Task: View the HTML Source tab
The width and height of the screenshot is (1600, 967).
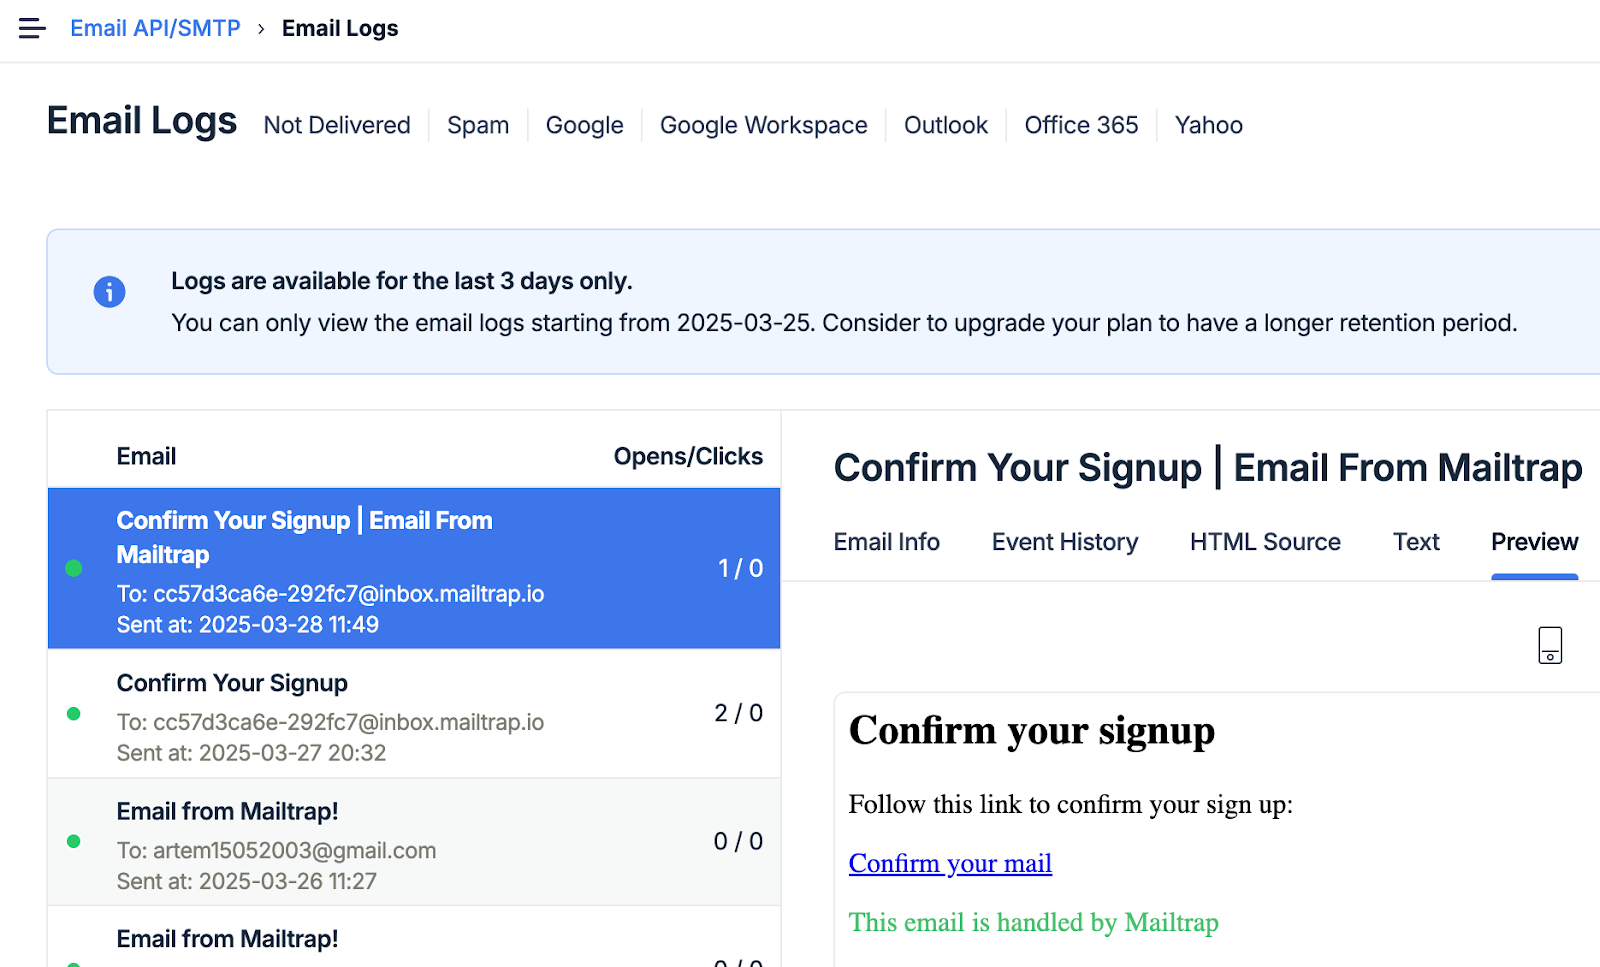Action: coord(1265,542)
